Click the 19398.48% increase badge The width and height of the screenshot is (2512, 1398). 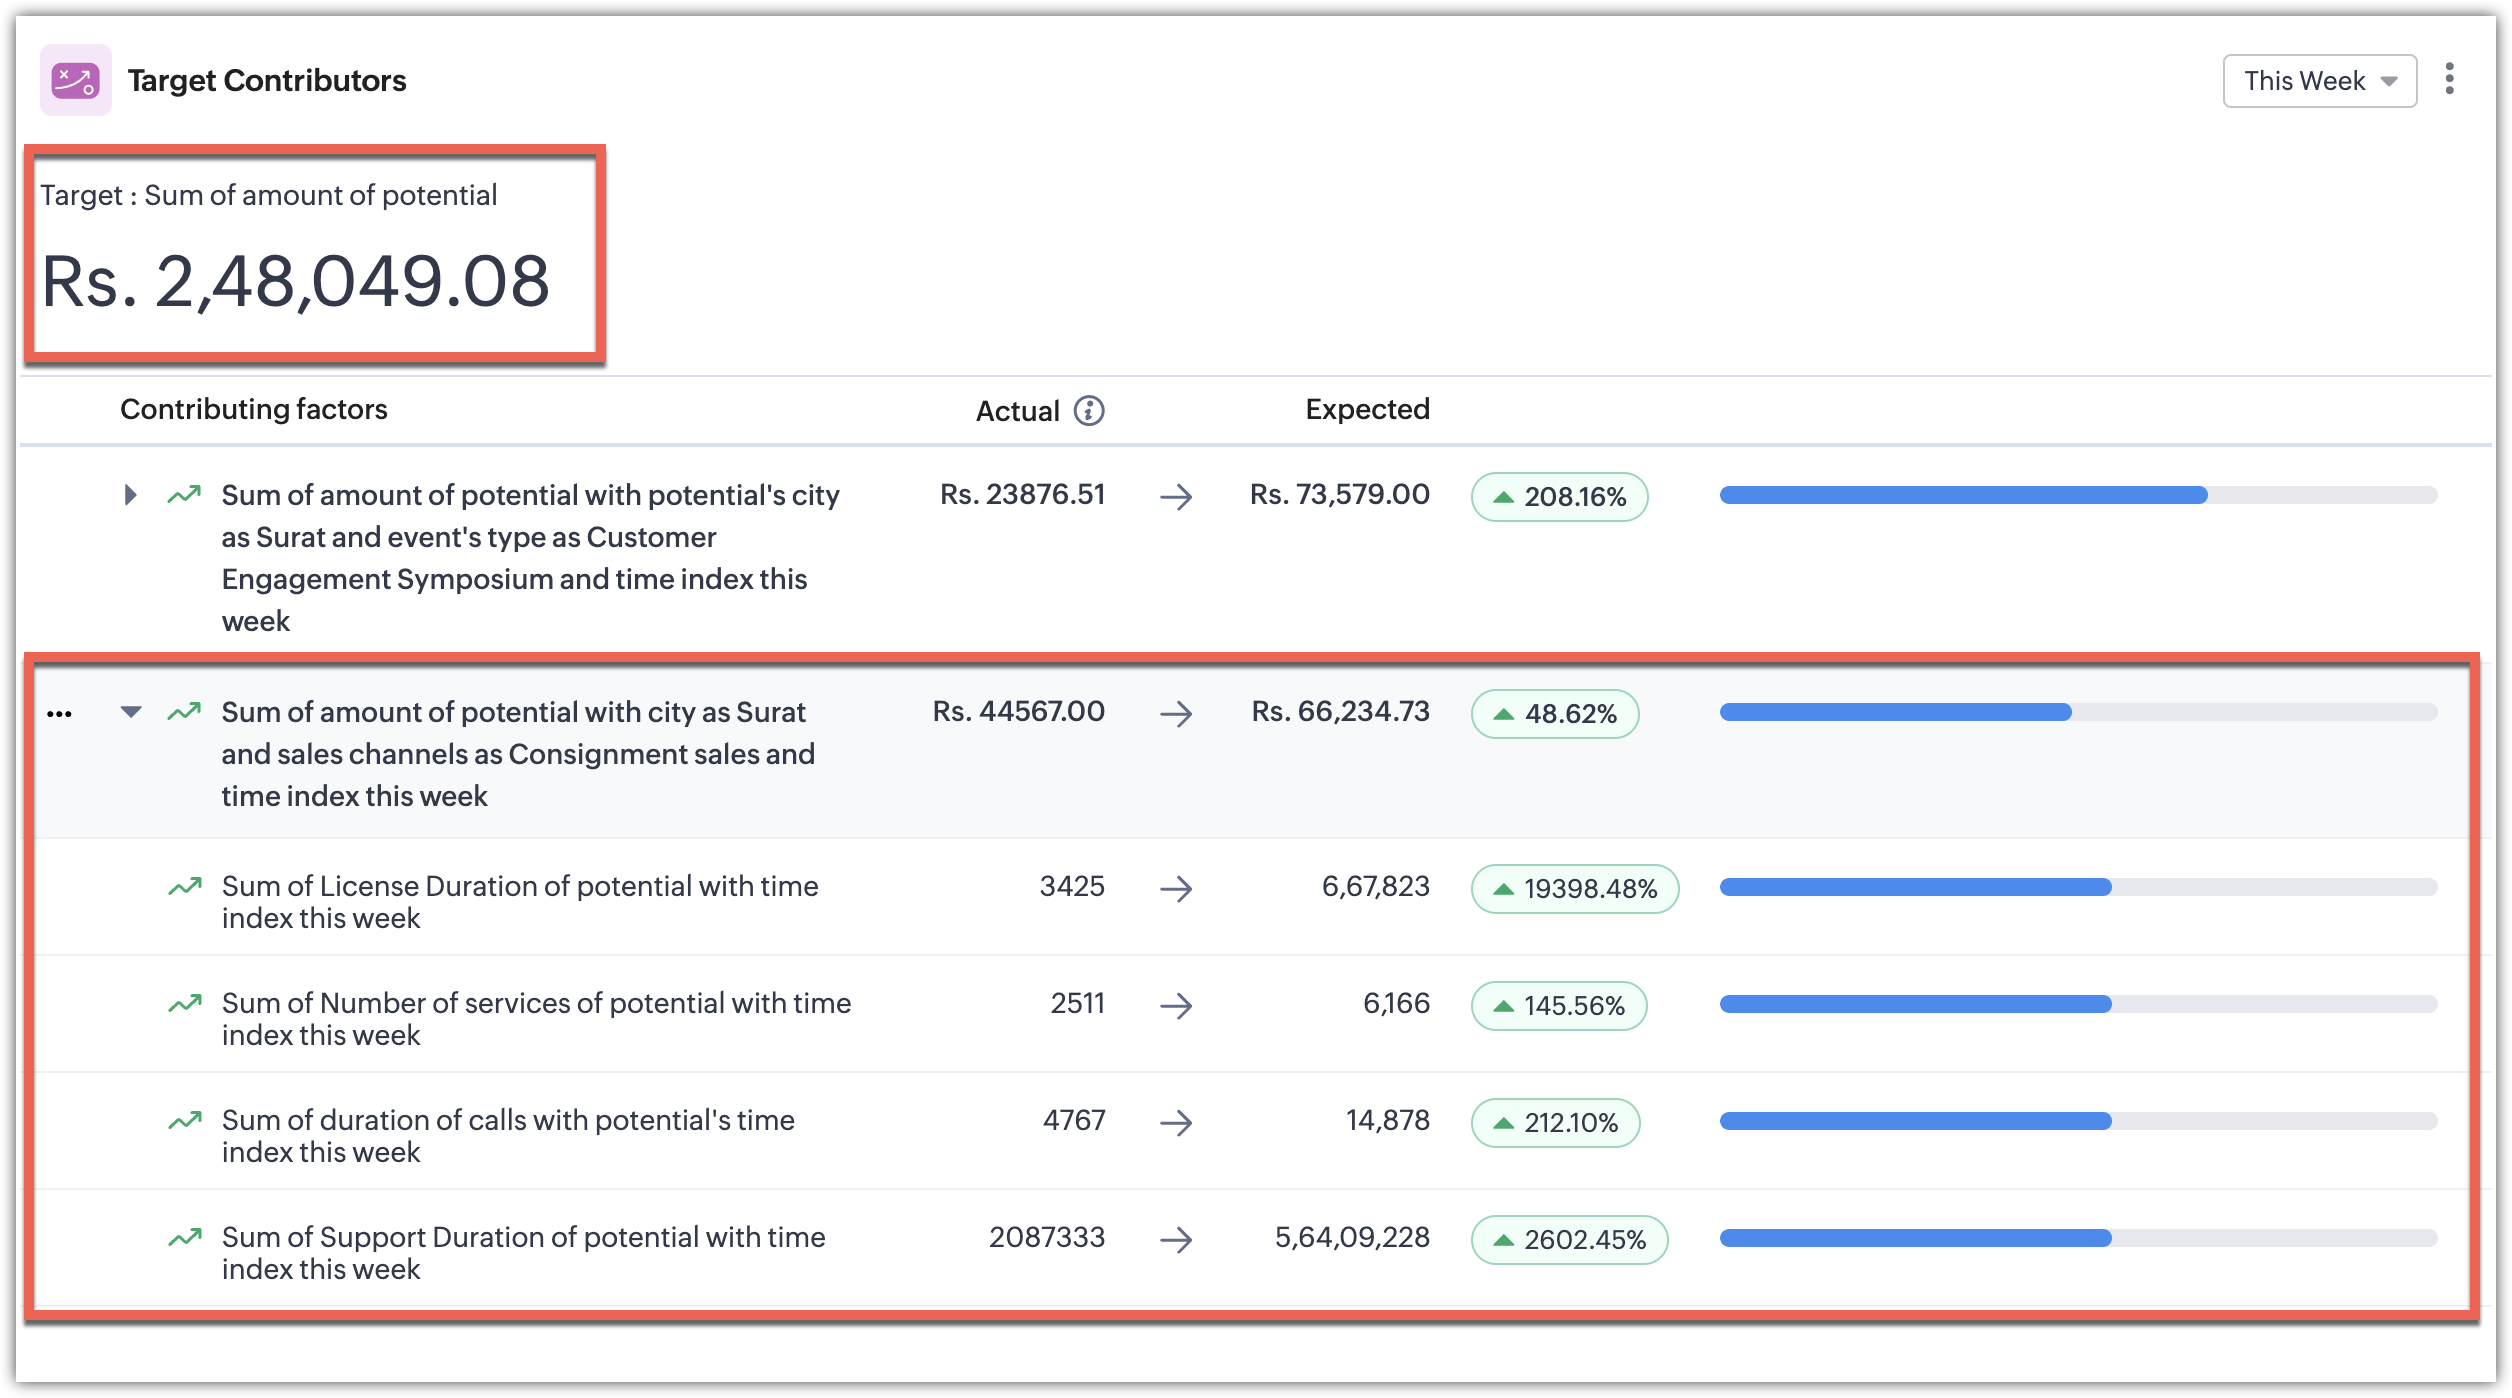point(1574,889)
